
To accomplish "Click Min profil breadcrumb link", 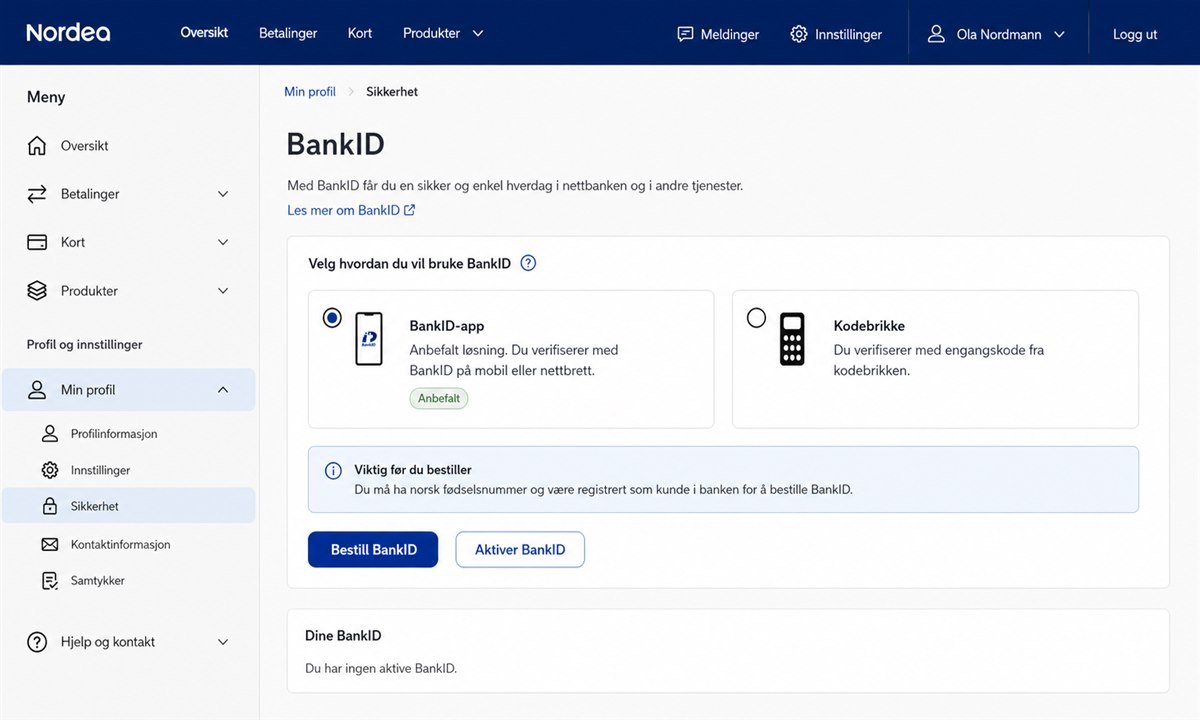I will pos(310,91).
